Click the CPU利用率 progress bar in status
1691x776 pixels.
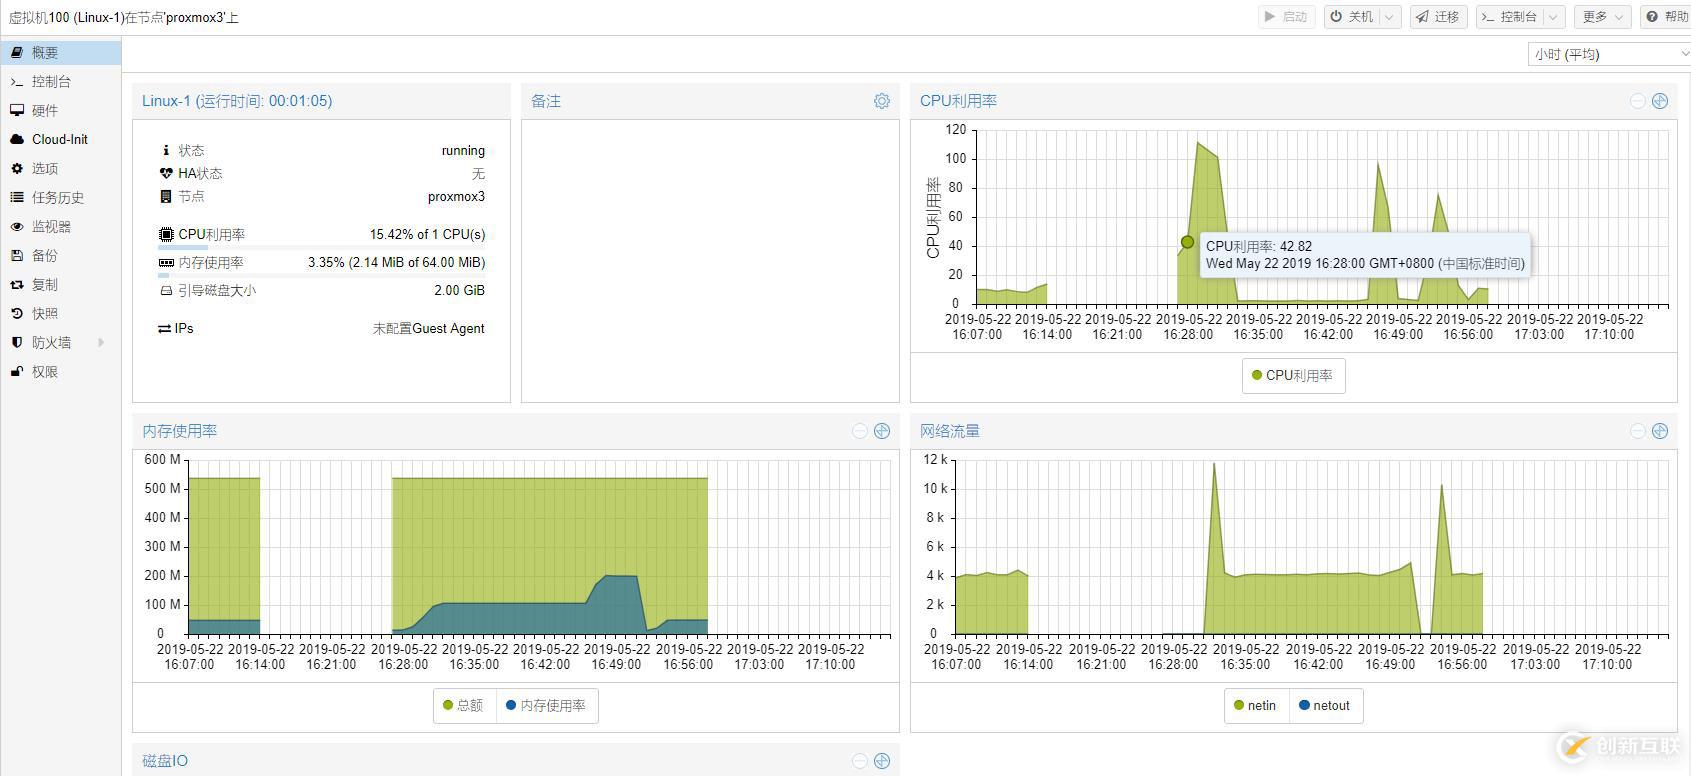pos(321,247)
